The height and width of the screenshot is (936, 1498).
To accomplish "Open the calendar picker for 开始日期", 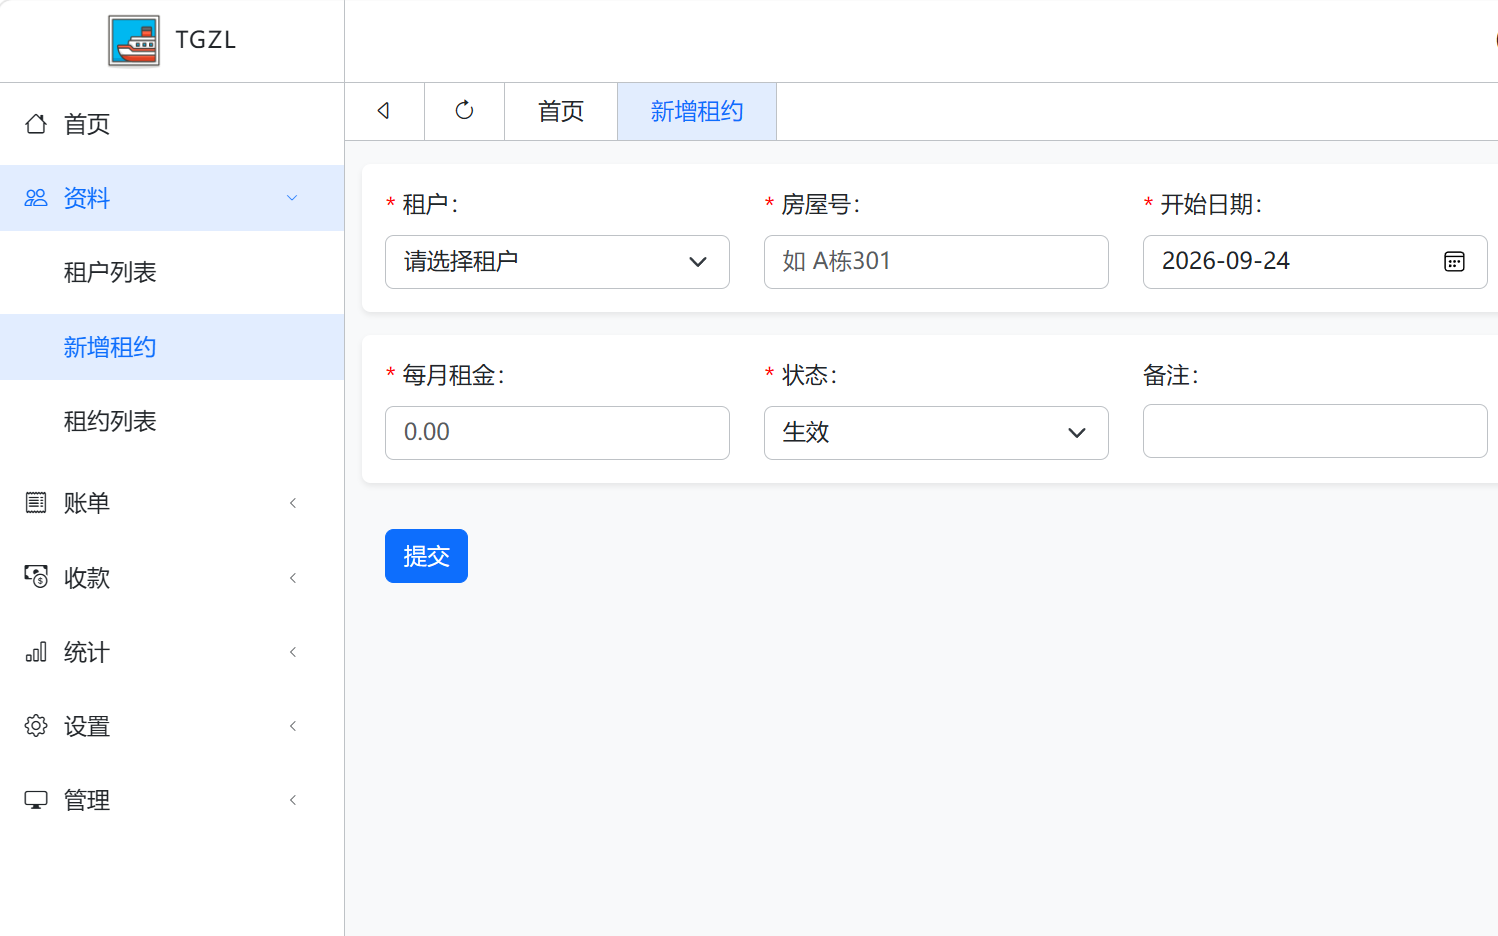I will [1454, 262].
